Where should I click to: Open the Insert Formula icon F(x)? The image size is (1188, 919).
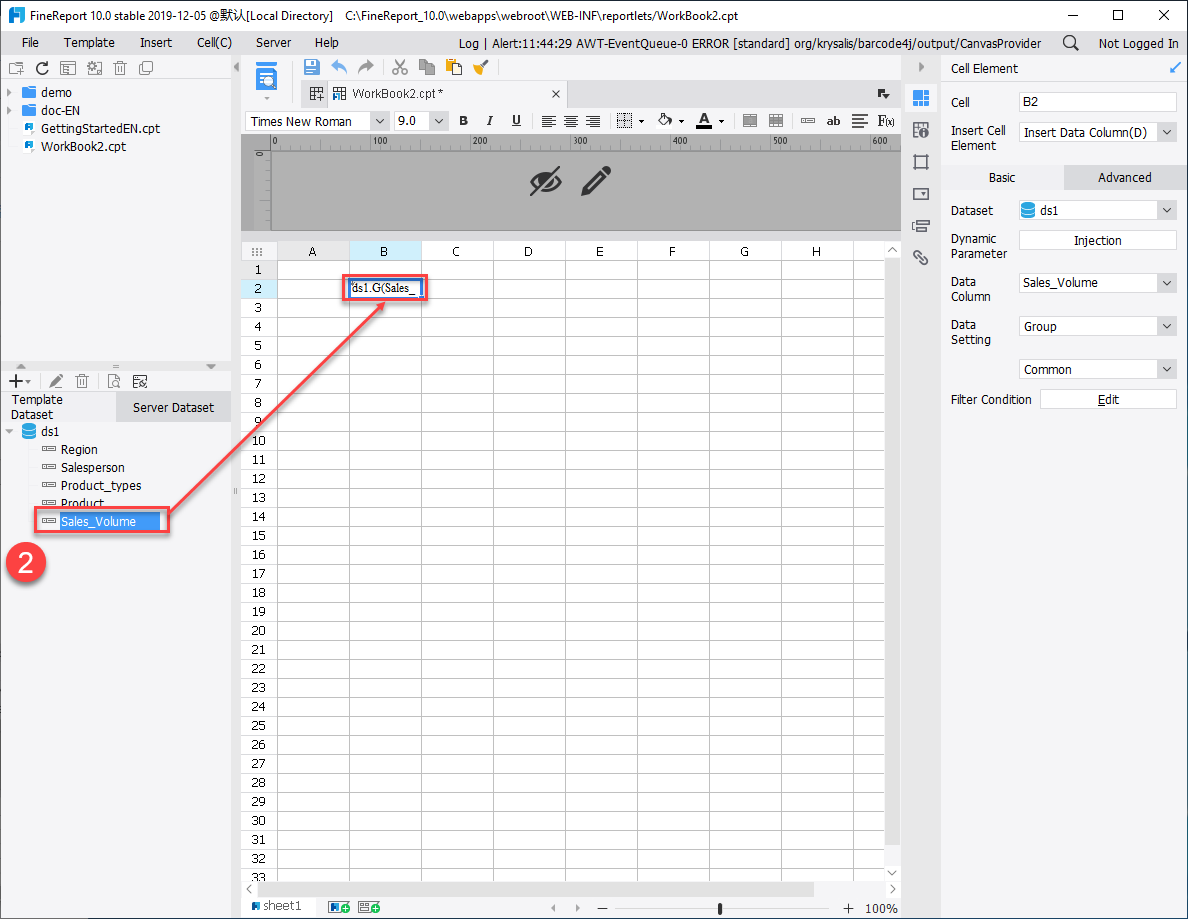pyautogui.click(x=884, y=120)
